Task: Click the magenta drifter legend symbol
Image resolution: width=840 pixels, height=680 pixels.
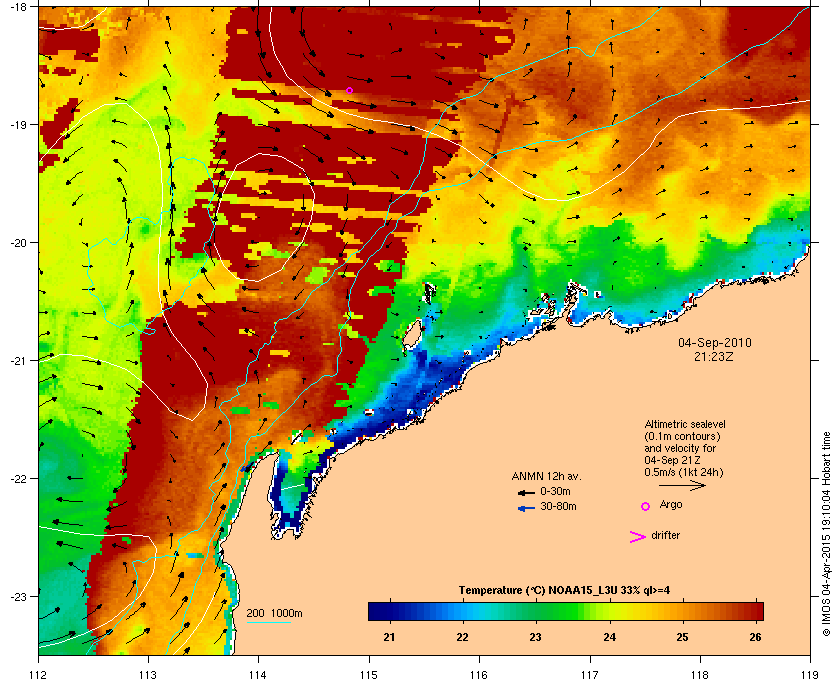Action: [x=638, y=536]
